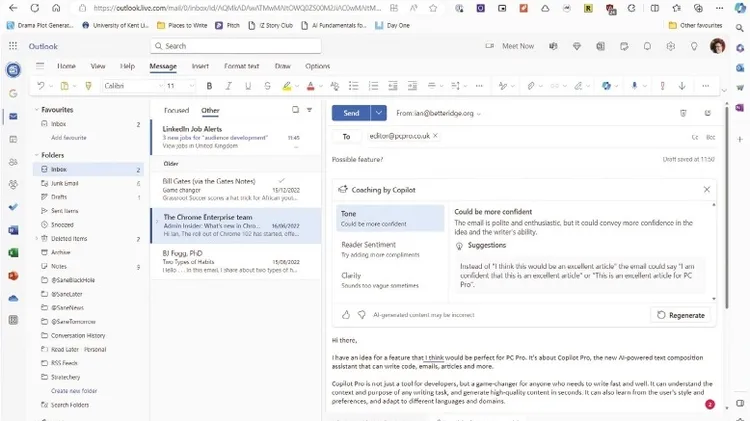
Task: Toggle underline formatting
Action: click(248, 86)
